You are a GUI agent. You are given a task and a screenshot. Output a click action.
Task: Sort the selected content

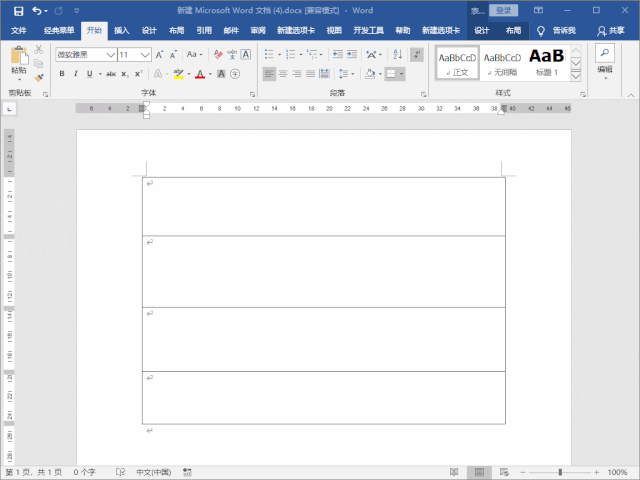coord(398,54)
